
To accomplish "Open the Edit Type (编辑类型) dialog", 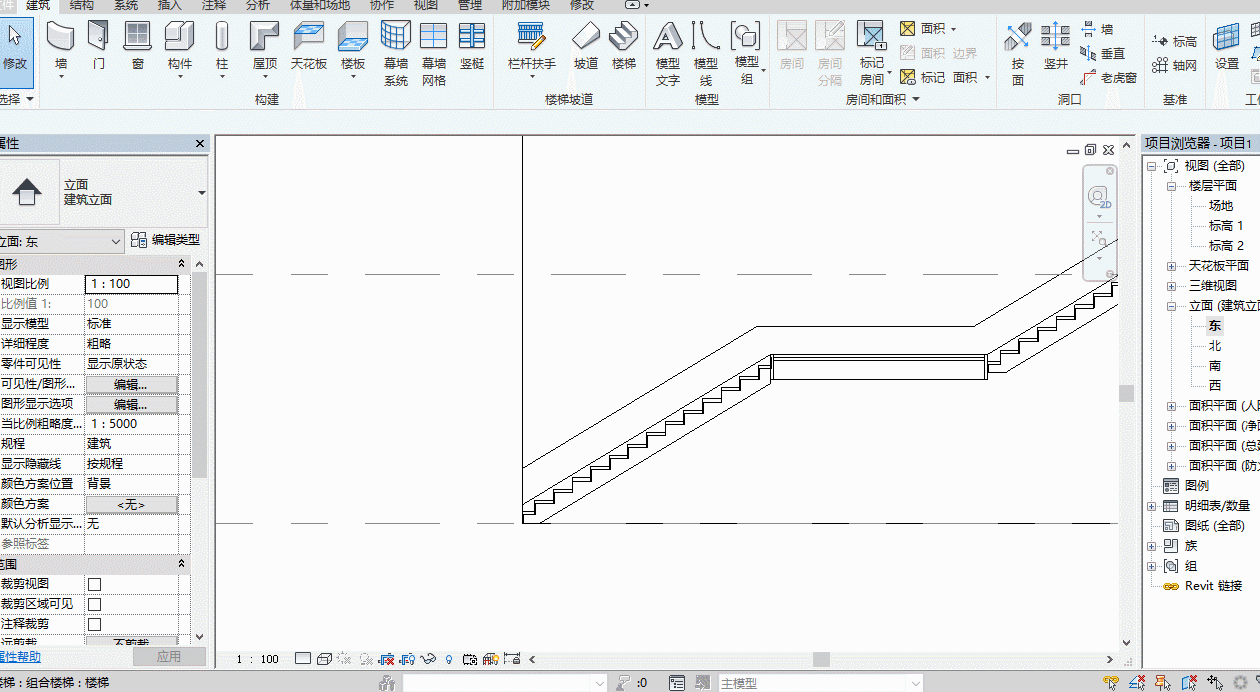I will coord(166,240).
